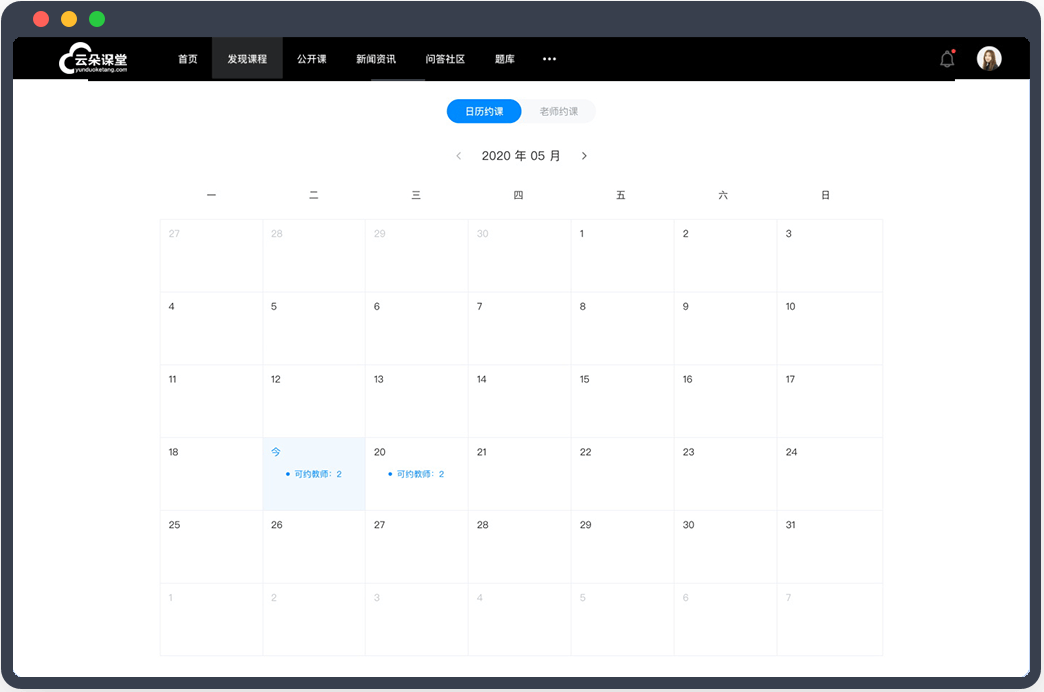Go to previous month with left chevron
Image resolution: width=1044 pixels, height=692 pixels.
(458, 156)
